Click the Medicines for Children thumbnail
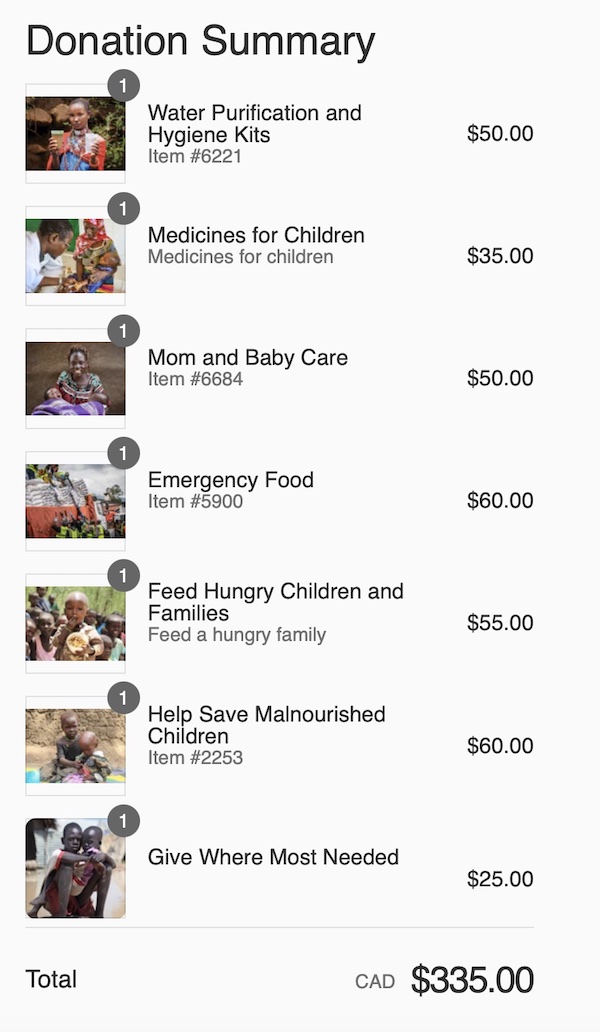Viewport: 600px width, 1032px height. [75, 256]
